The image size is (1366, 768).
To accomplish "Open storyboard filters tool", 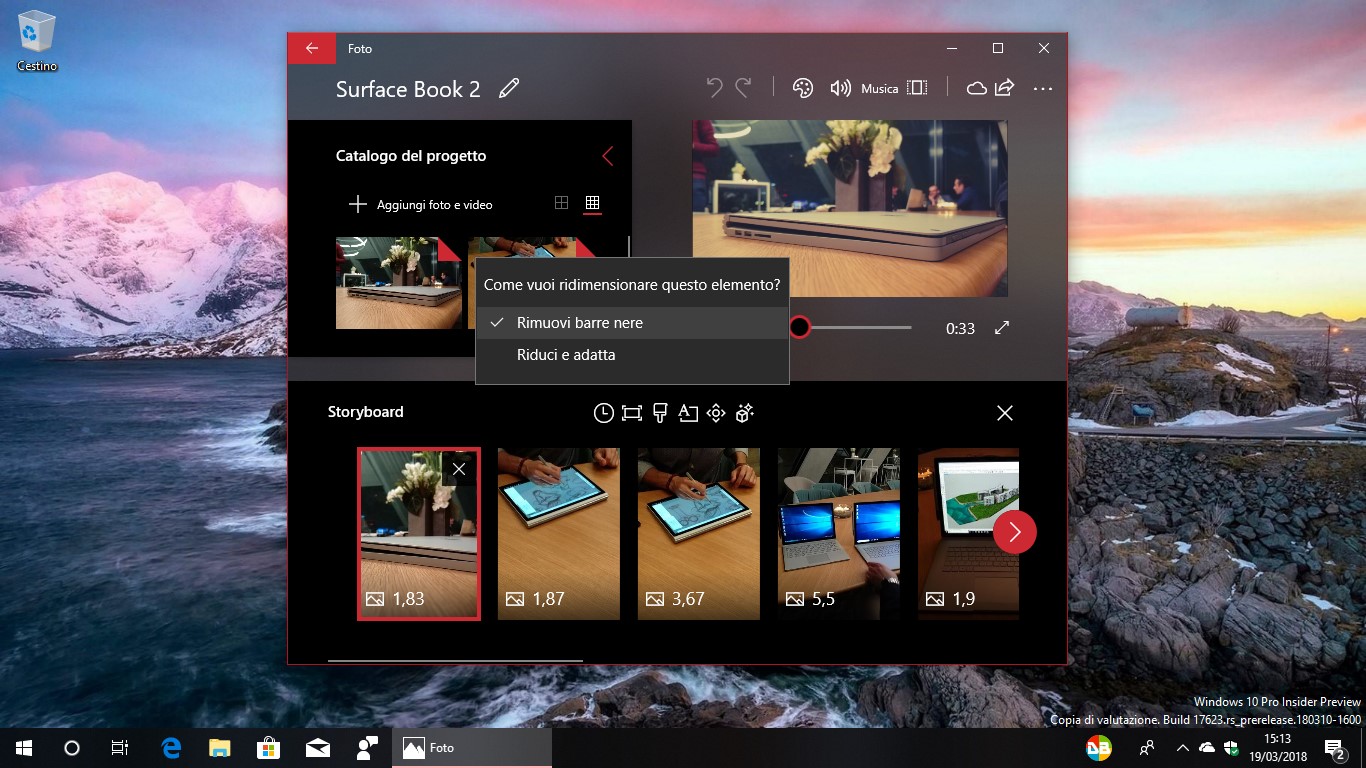I will [660, 413].
